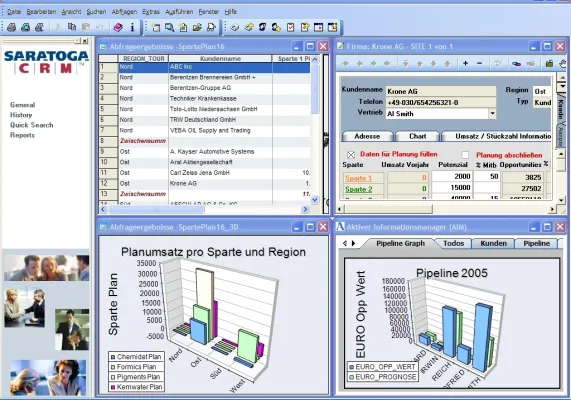Click AIM tab scroll-left arrow
This screenshot has height=400, width=571.
click(x=345, y=243)
